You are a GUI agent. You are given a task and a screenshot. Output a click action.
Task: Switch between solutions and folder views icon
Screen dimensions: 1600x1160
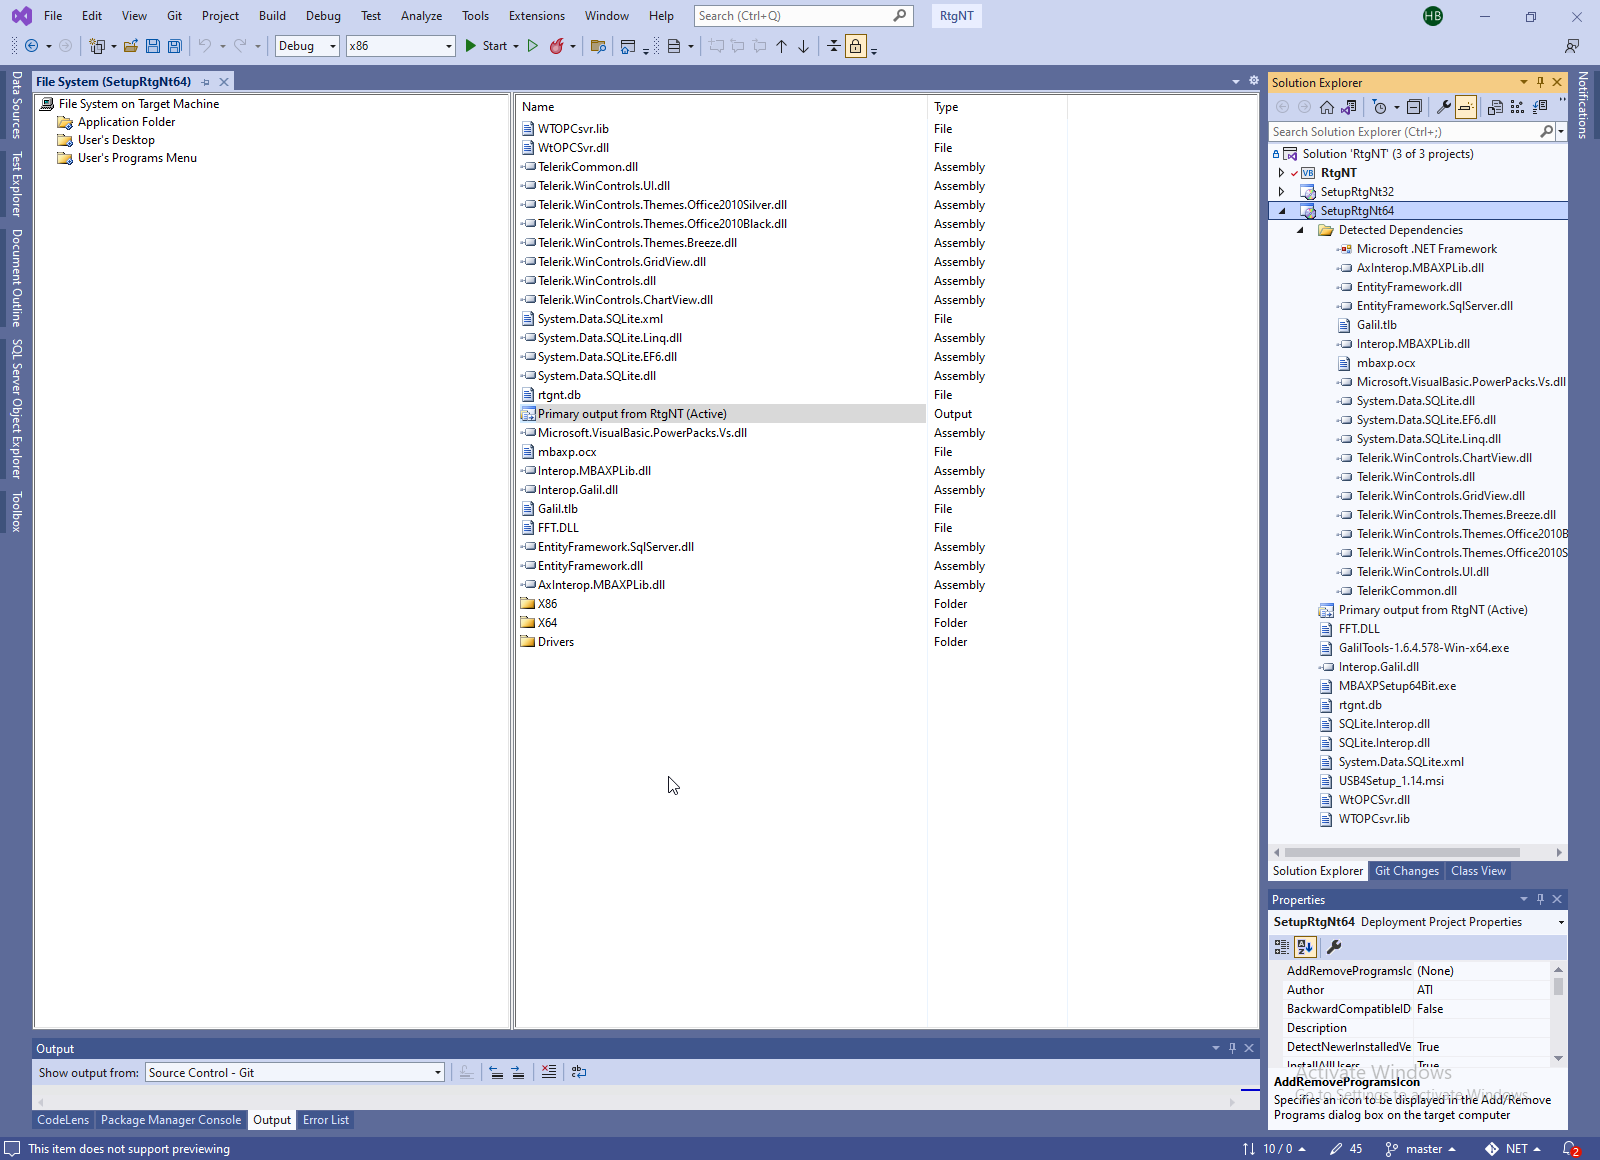1349,107
